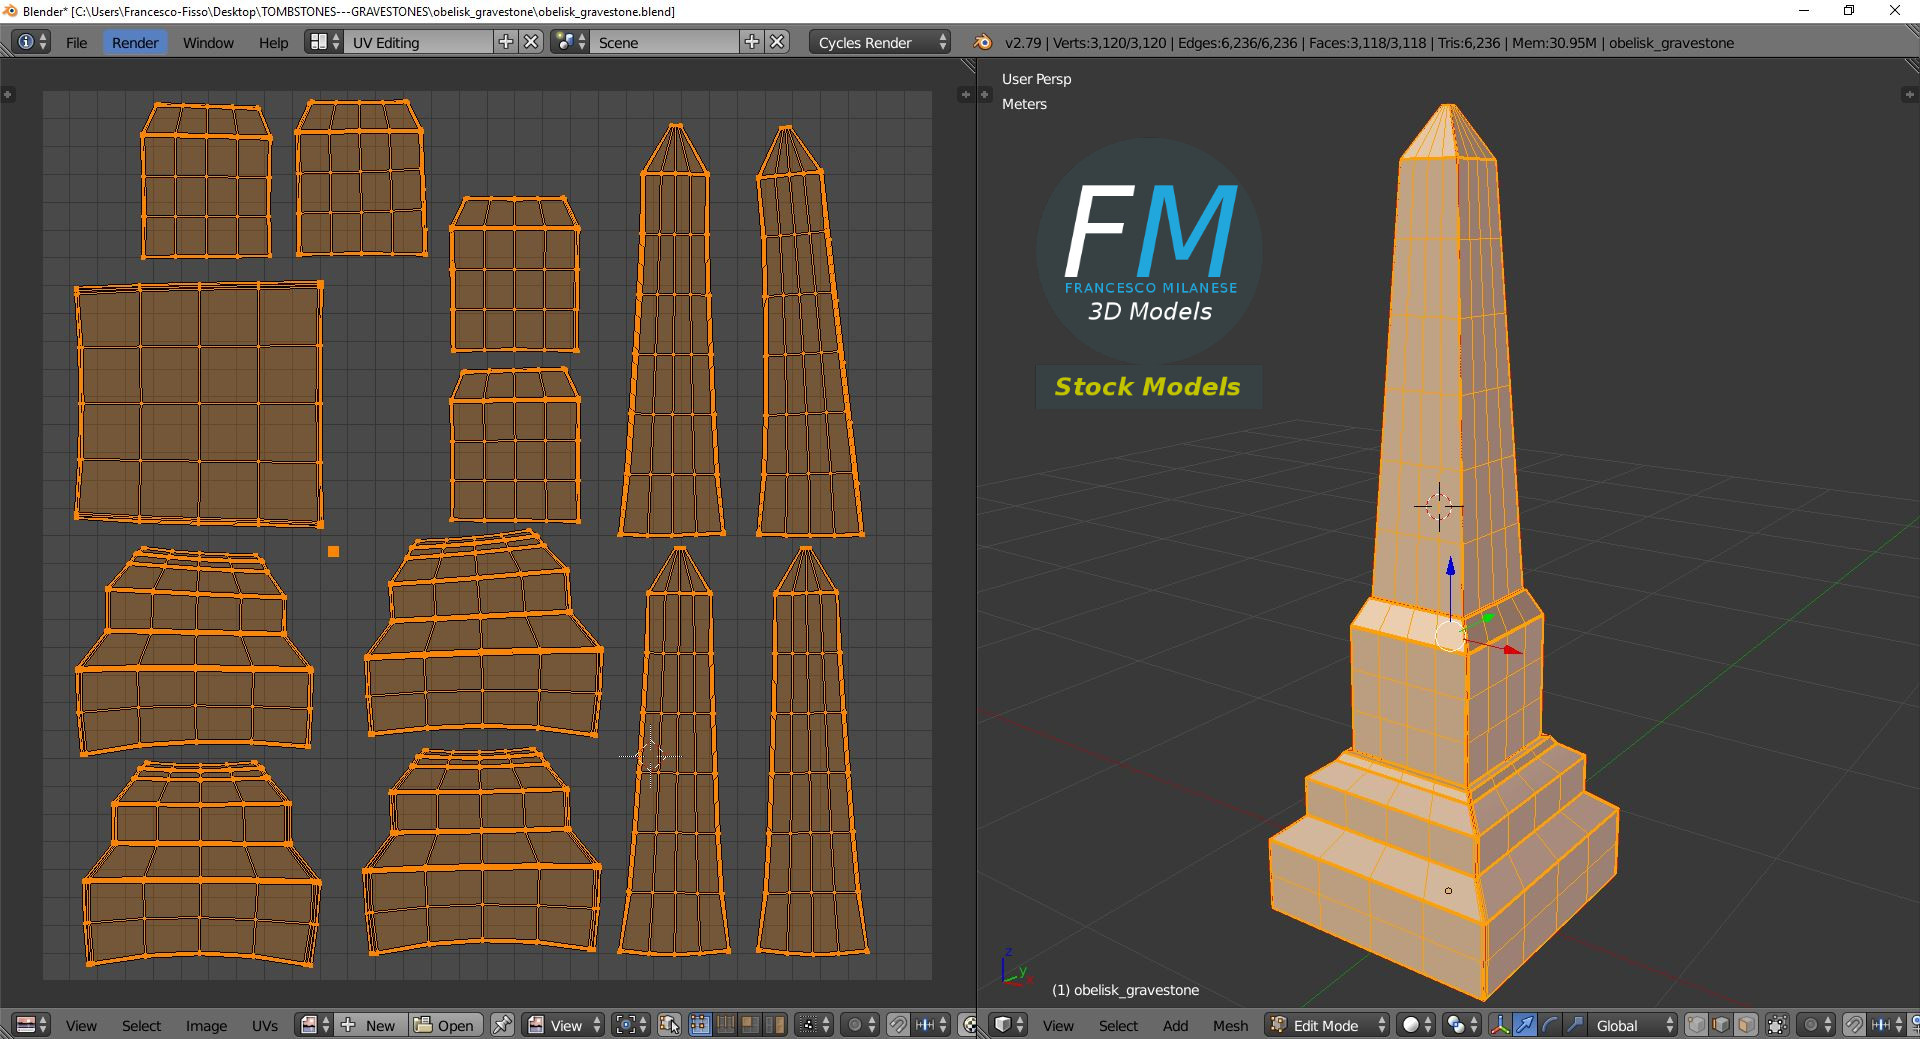Toggle snapping in UV editor
This screenshot has height=1039, width=1920.
click(x=898, y=1025)
